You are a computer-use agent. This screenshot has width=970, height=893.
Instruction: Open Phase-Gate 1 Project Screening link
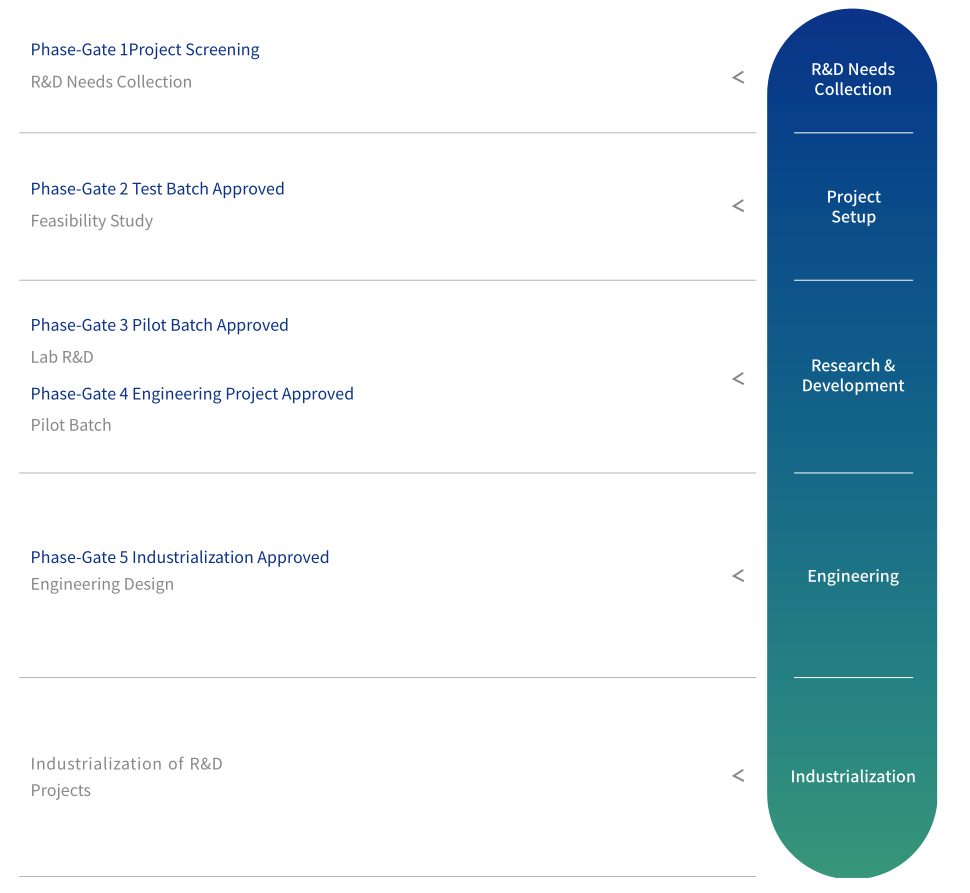click(x=145, y=50)
